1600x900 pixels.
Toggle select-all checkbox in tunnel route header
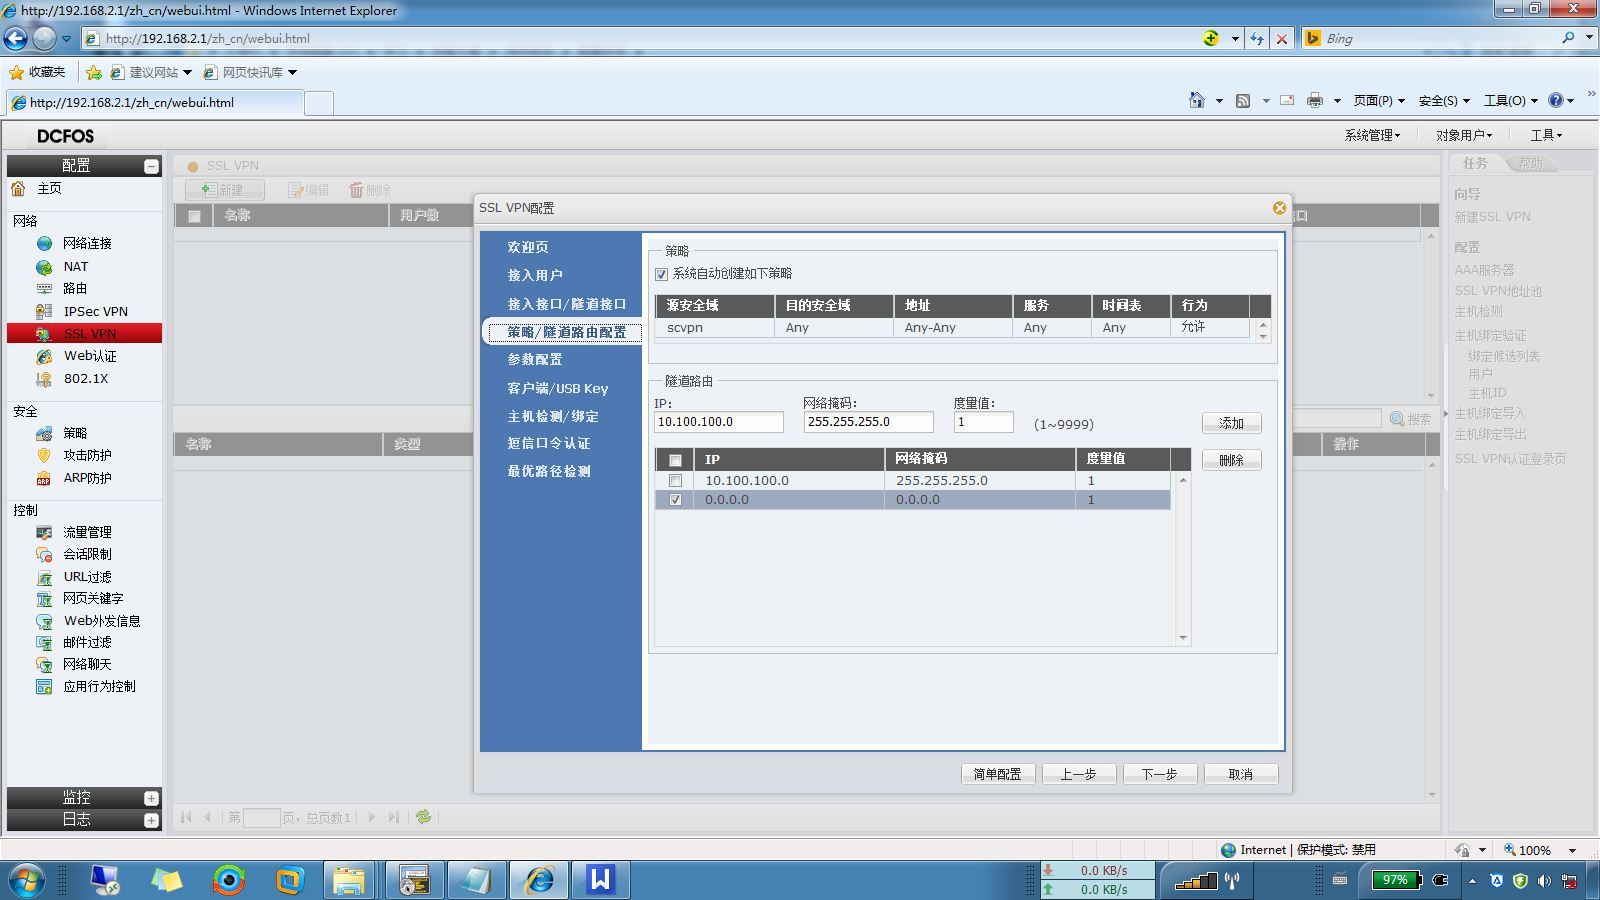(x=675, y=460)
